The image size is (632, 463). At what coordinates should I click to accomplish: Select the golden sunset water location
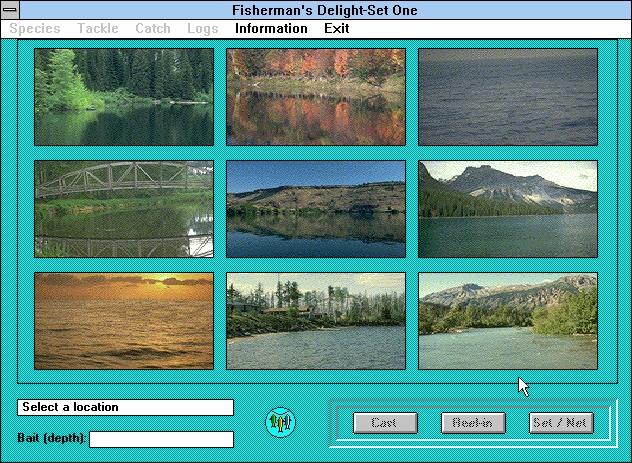pyautogui.click(x=124, y=321)
